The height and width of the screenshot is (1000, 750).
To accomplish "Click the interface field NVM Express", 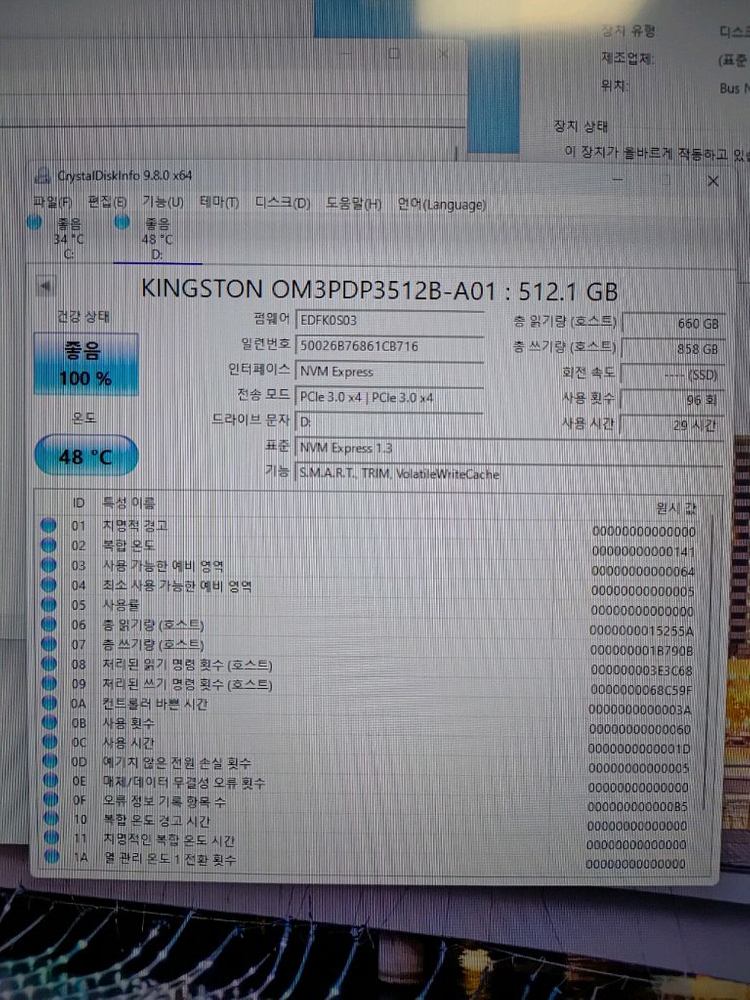I will pos(390,372).
